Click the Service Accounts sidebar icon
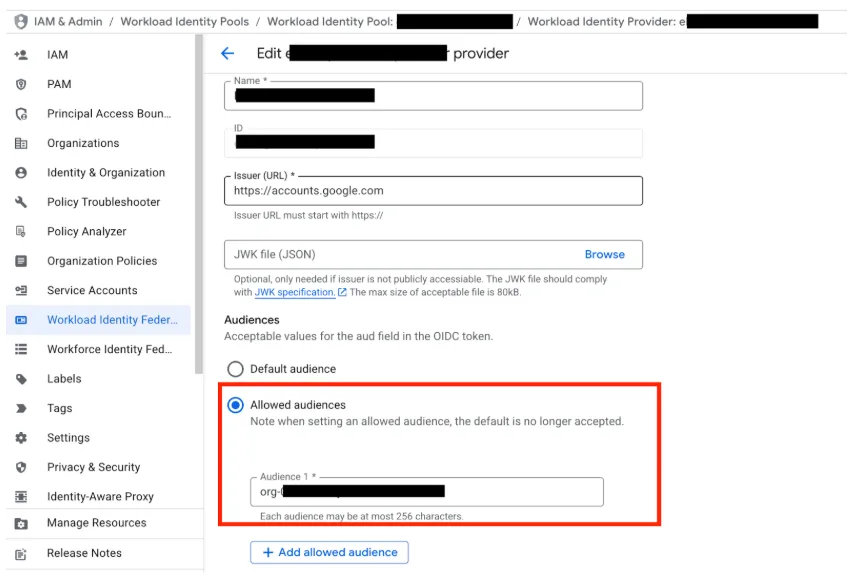The image size is (855, 575). pos(21,290)
